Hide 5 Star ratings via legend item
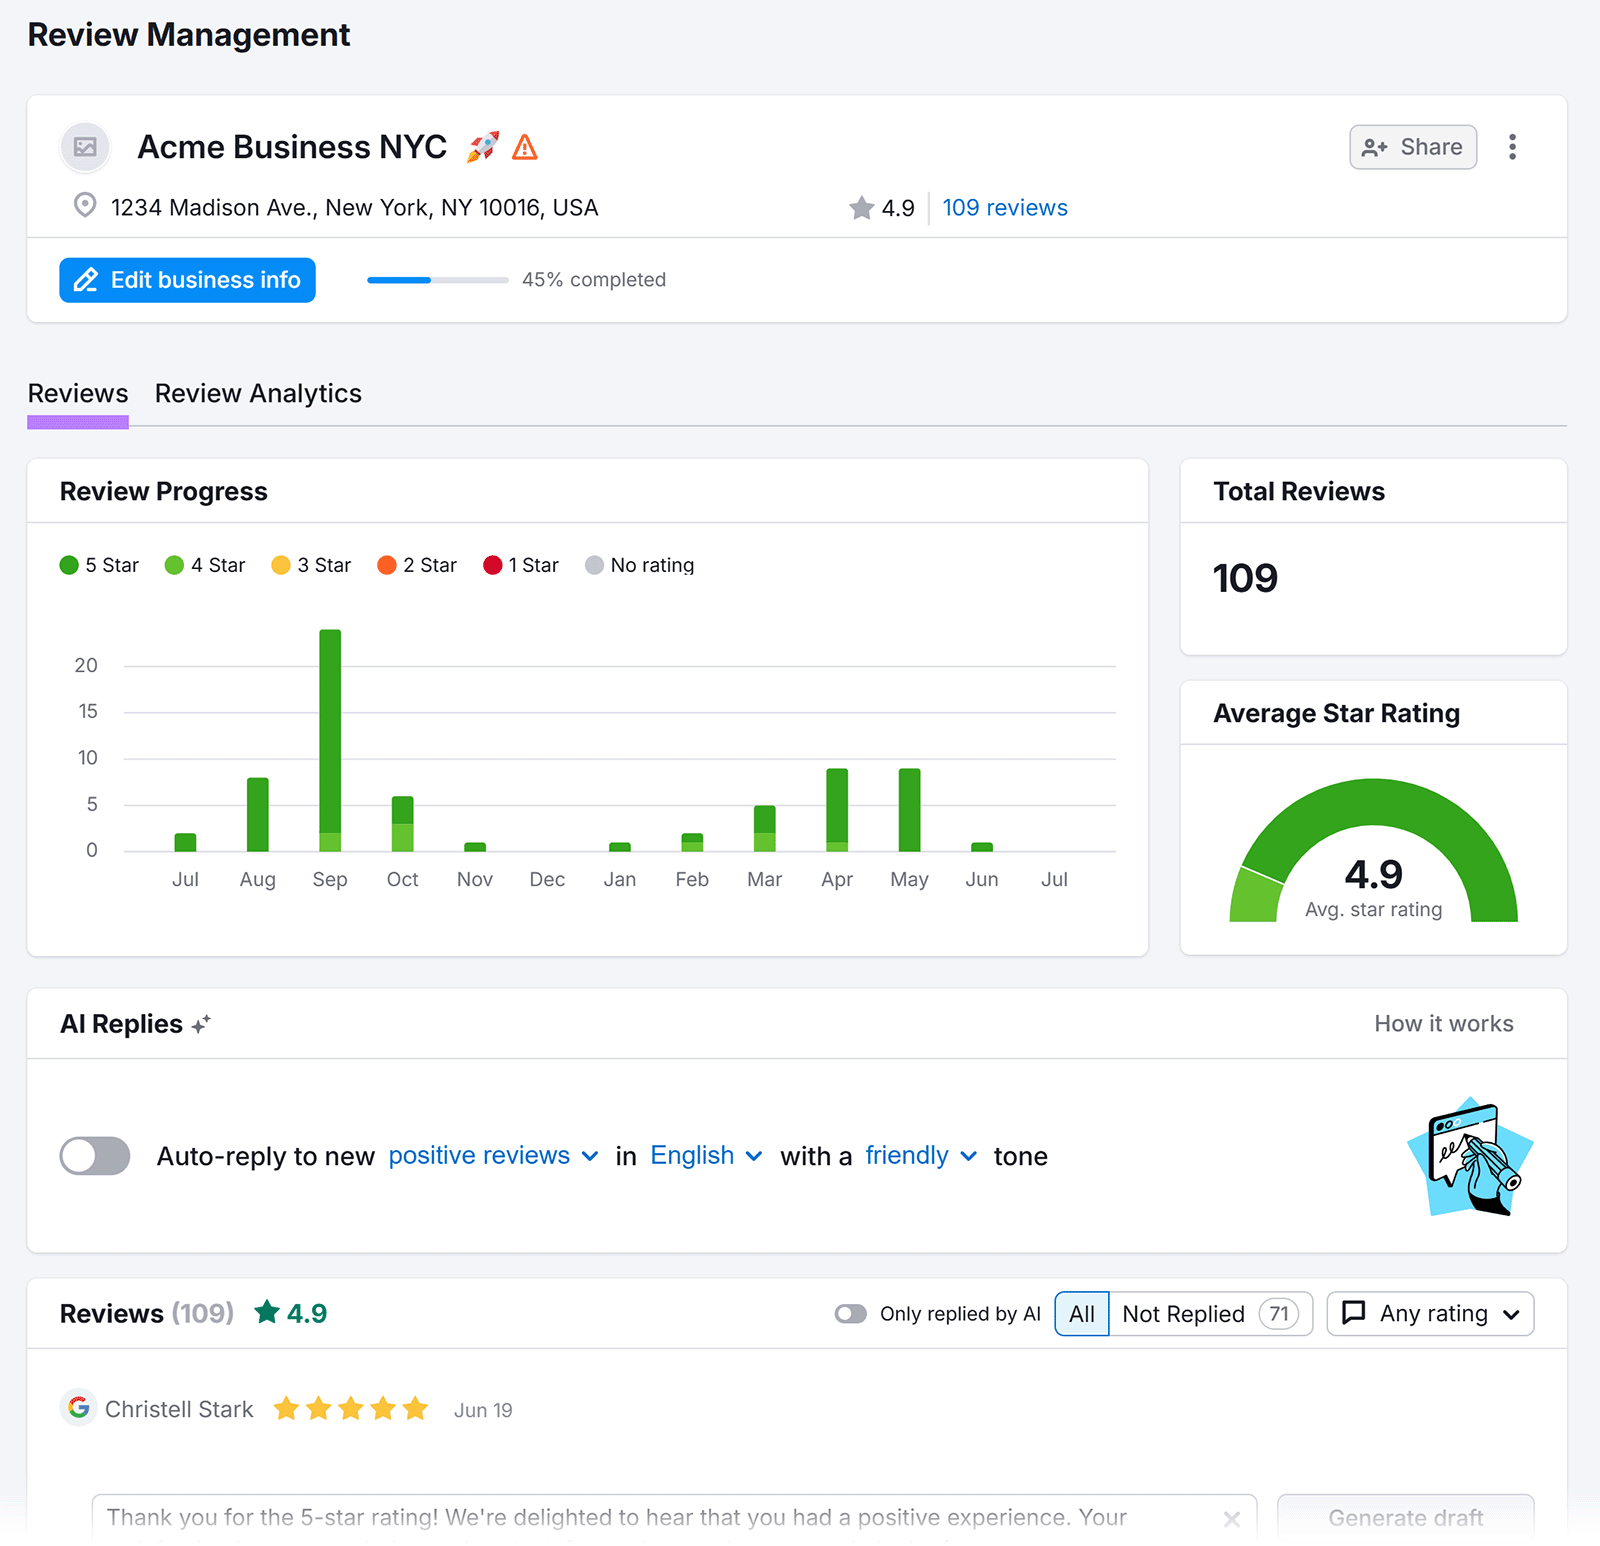Viewport: 1600px width, 1546px height. tap(99, 564)
